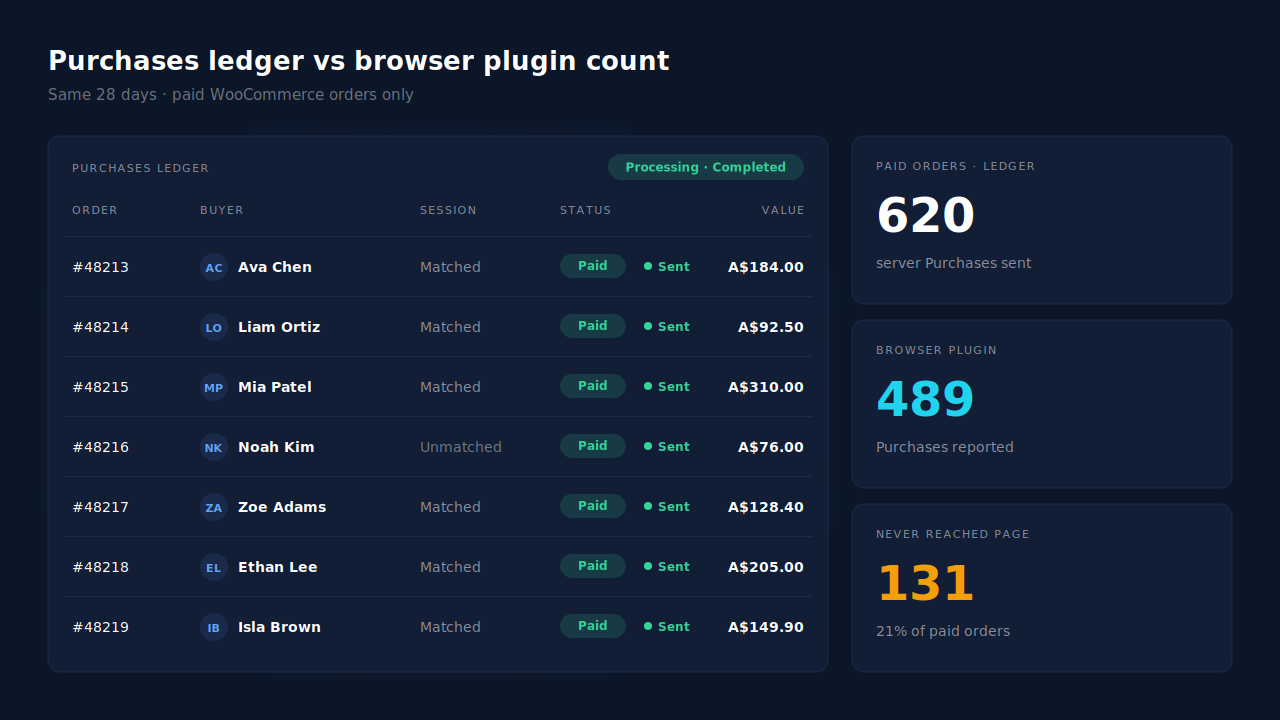The height and width of the screenshot is (720, 1280).
Task: Click the buyer name Ethan Lee
Action: (x=278, y=567)
